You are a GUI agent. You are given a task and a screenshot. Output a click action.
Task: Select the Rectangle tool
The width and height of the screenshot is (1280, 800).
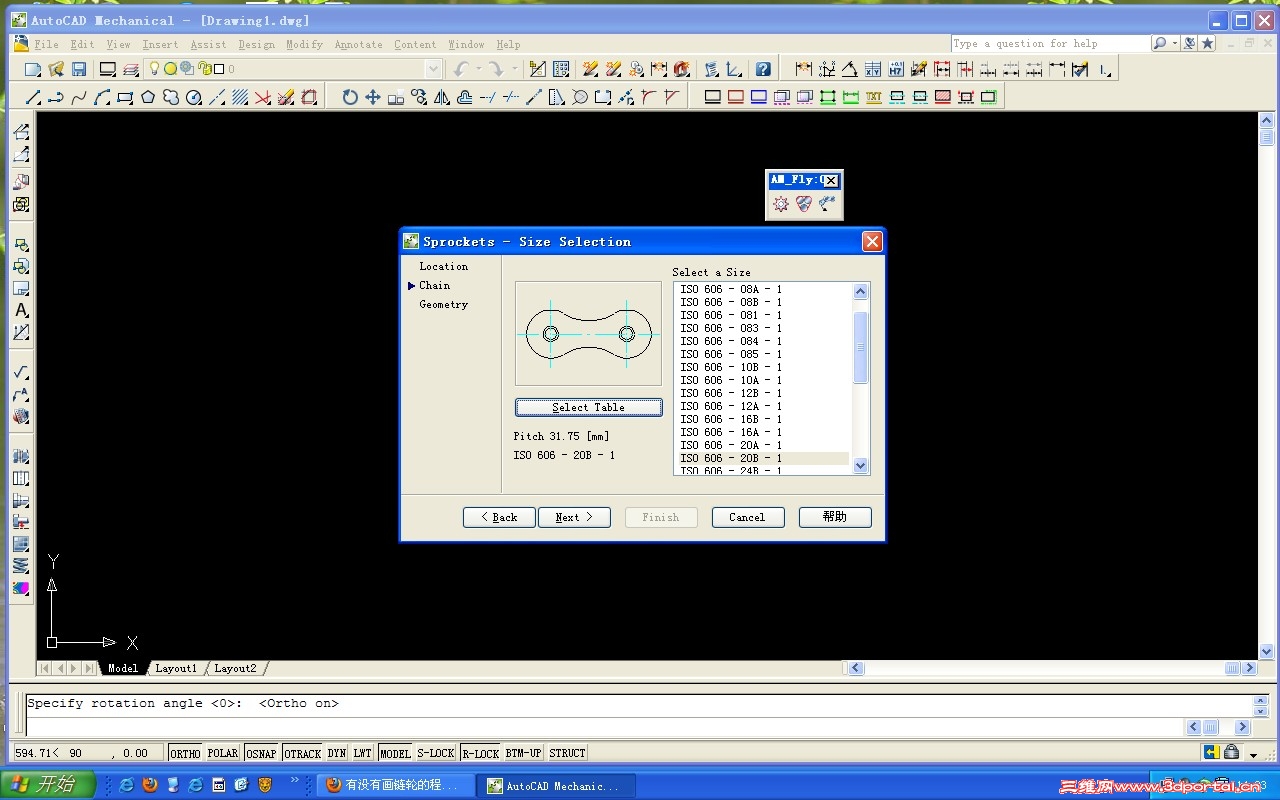pyautogui.click(x=125, y=97)
